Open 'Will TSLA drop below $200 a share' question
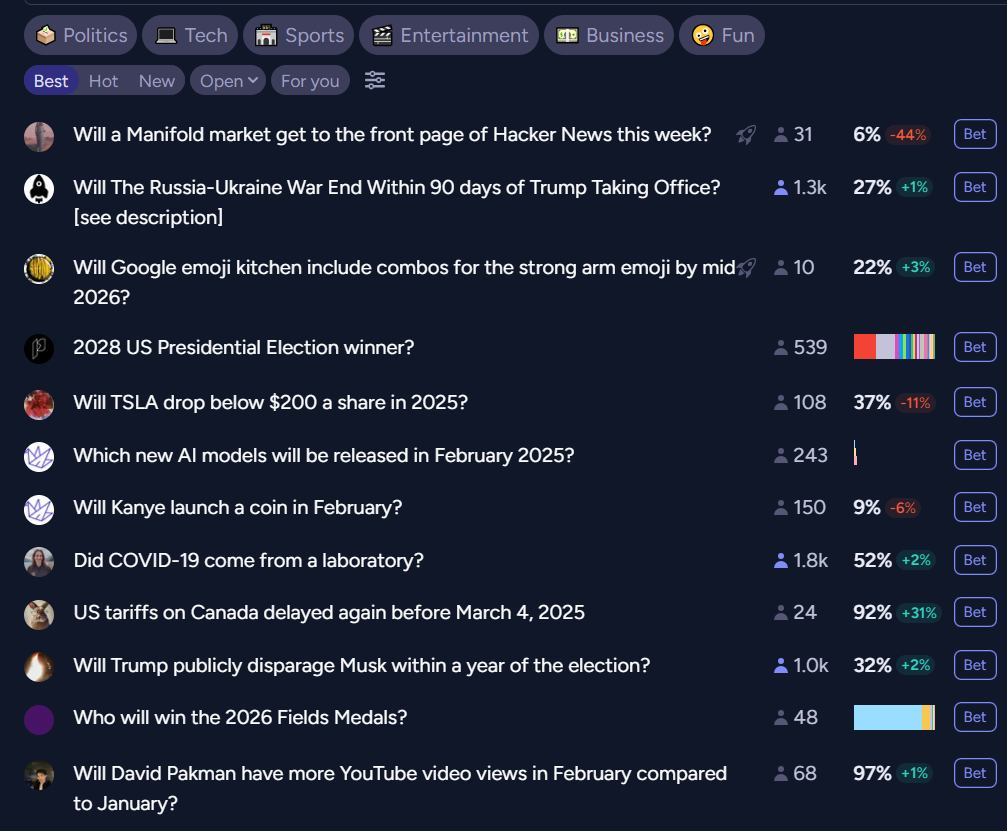 point(270,403)
